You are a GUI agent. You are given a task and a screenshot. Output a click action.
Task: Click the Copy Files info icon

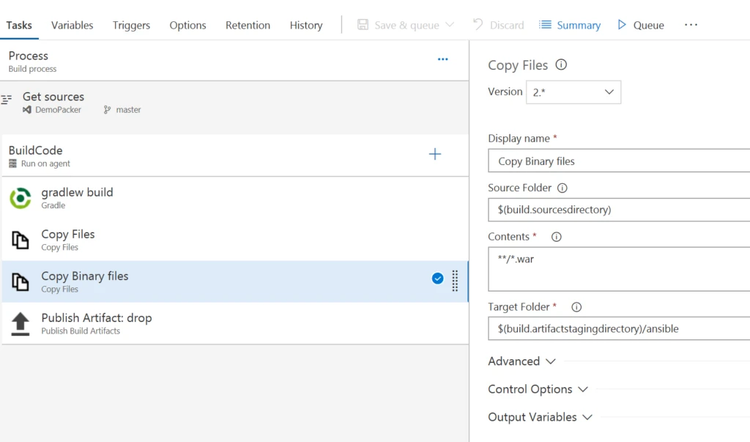(x=561, y=65)
